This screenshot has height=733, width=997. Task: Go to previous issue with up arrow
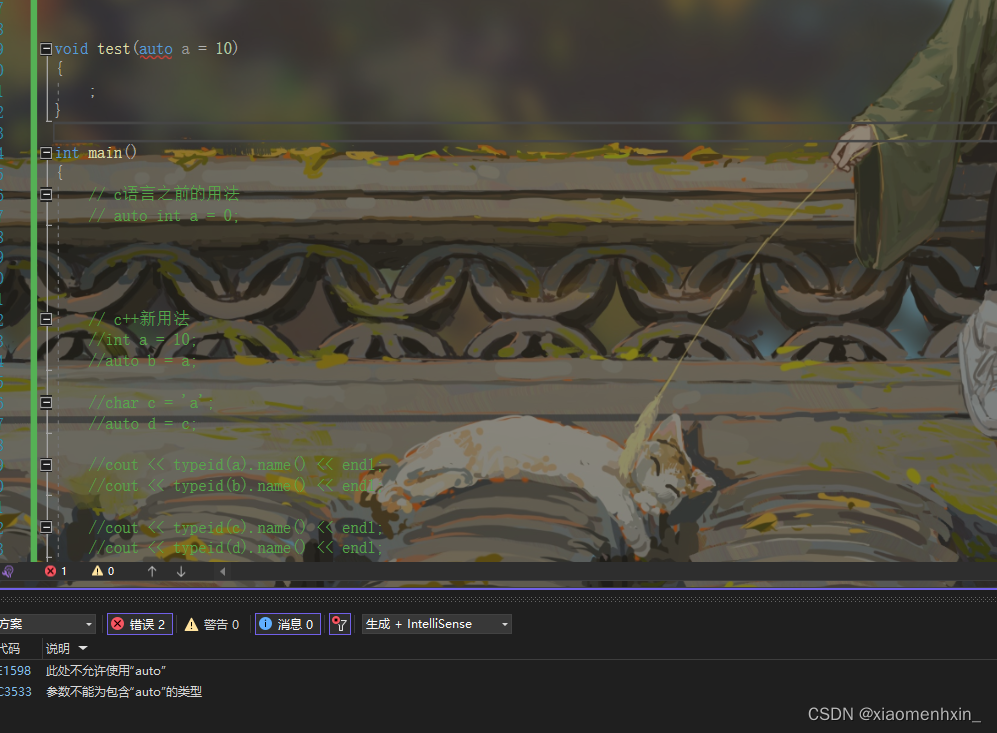[152, 571]
